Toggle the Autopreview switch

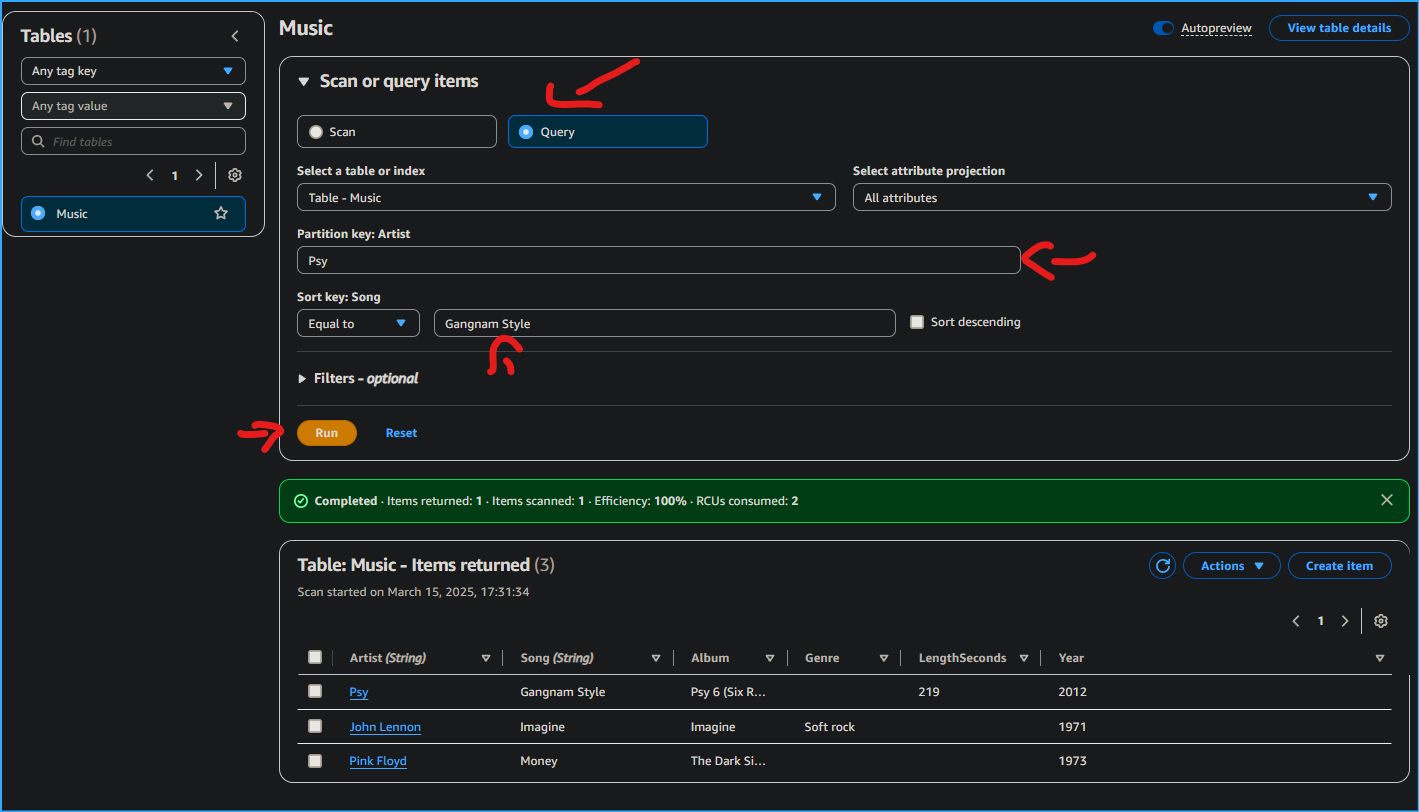point(1163,28)
